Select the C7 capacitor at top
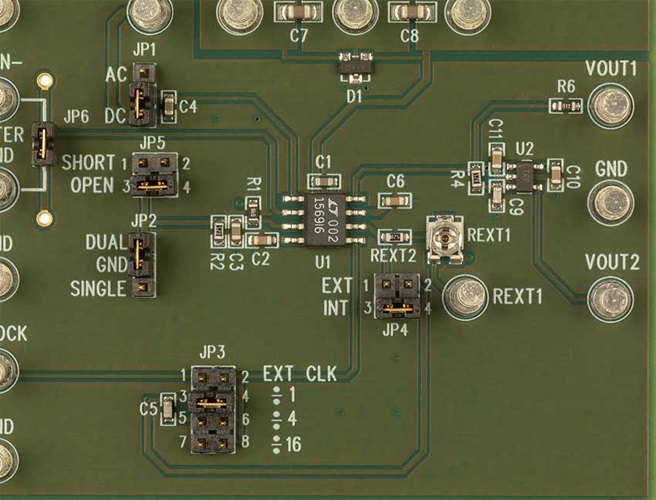The image size is (656, 500). [x=298, y=13]
